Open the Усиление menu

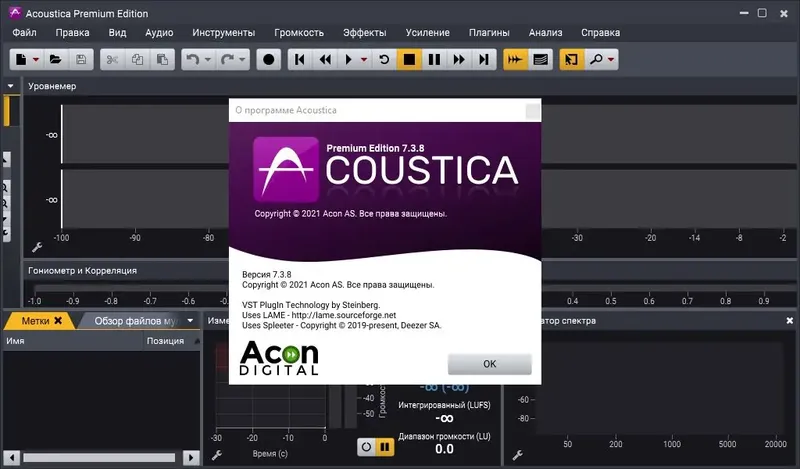point(428,33)
